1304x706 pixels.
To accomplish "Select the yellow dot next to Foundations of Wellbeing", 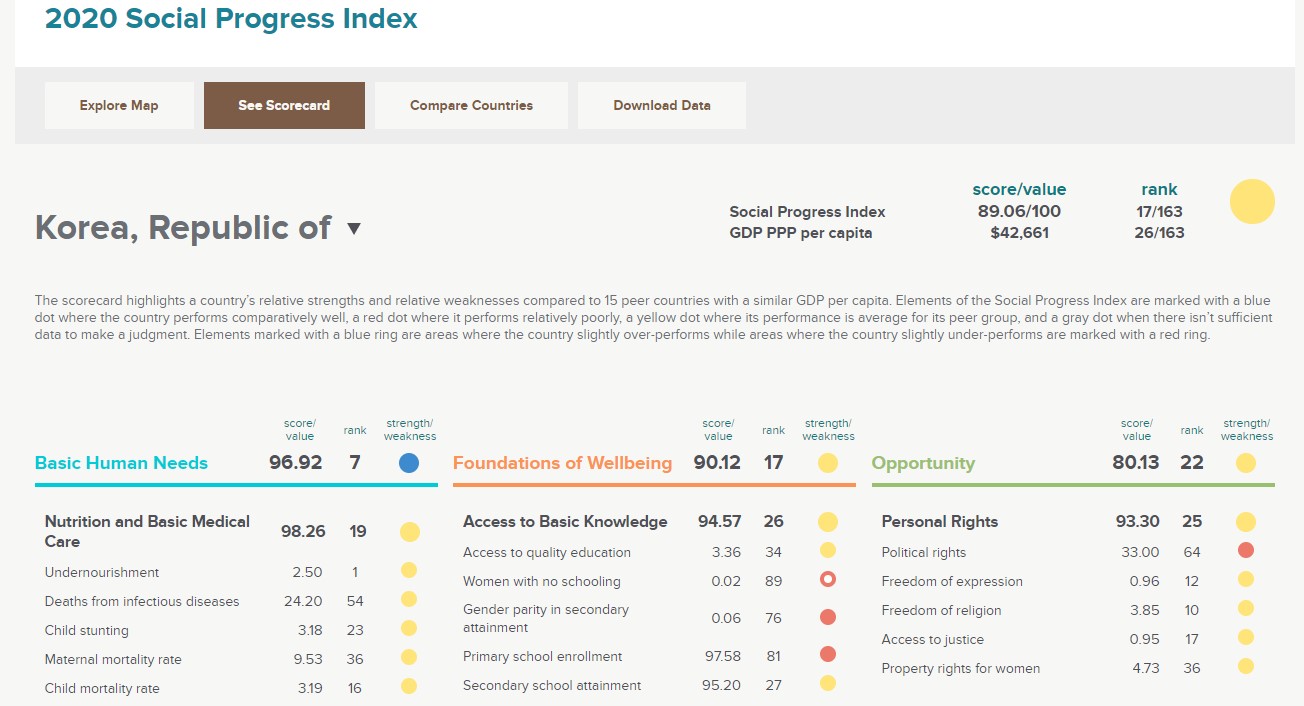I will point(827,462).
